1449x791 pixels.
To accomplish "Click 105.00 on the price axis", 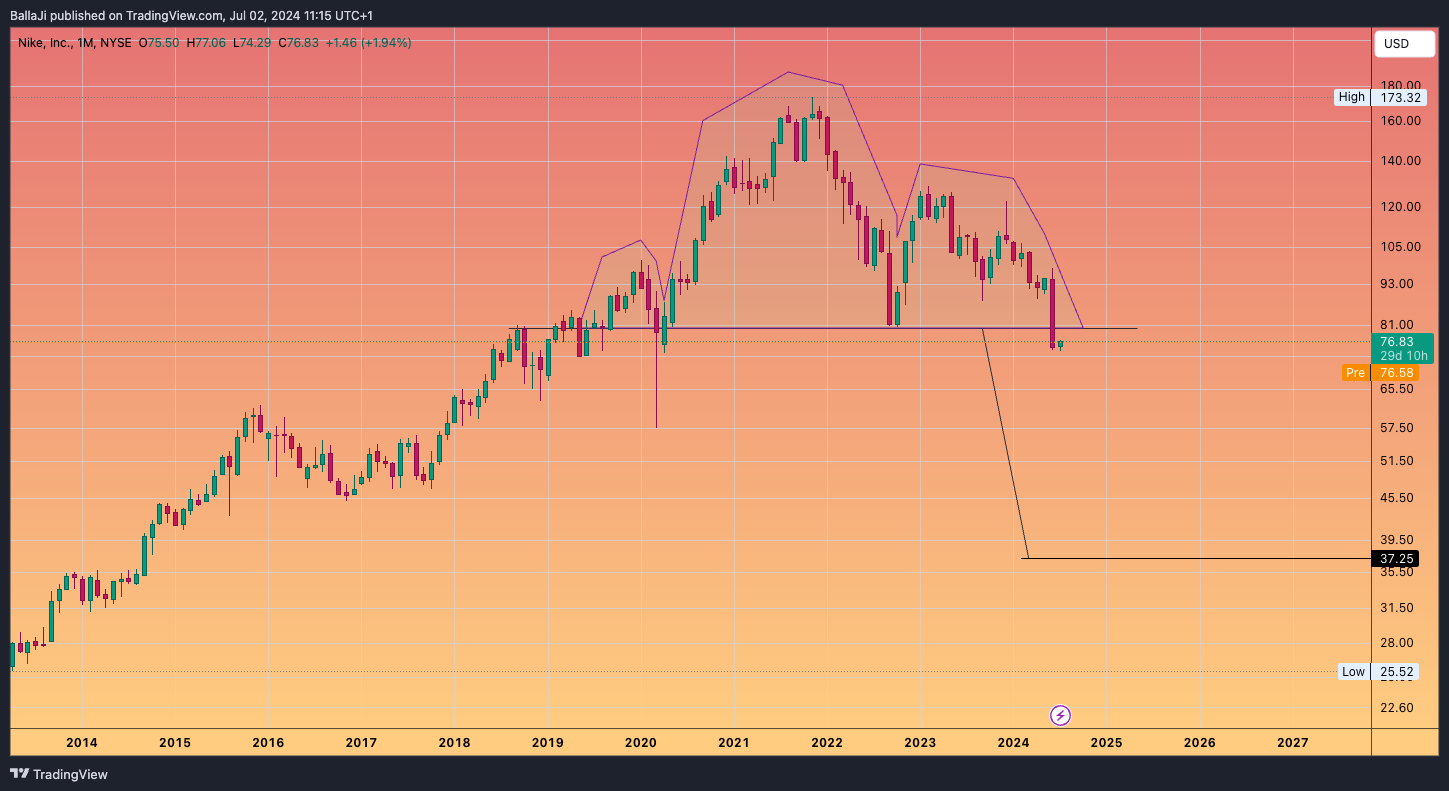I will click(x=1400, y=247).
